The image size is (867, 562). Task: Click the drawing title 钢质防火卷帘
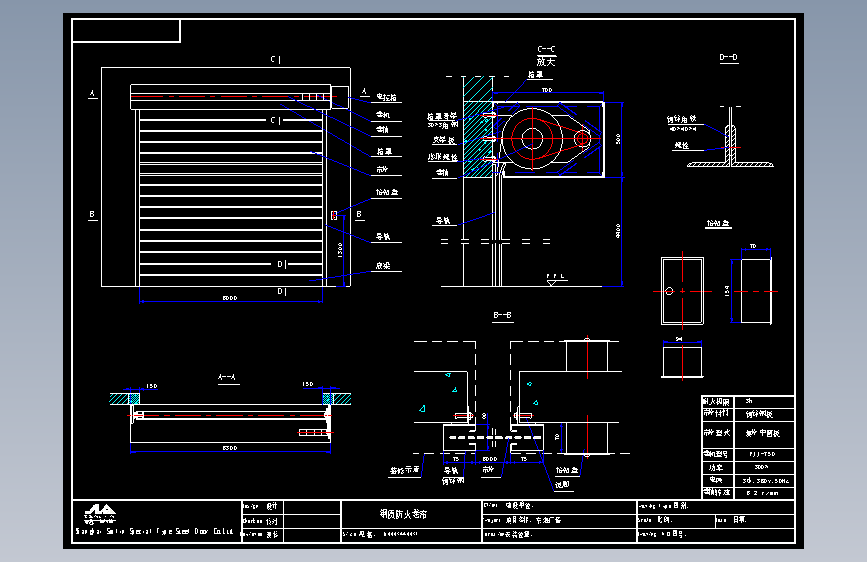coord(403,514)
